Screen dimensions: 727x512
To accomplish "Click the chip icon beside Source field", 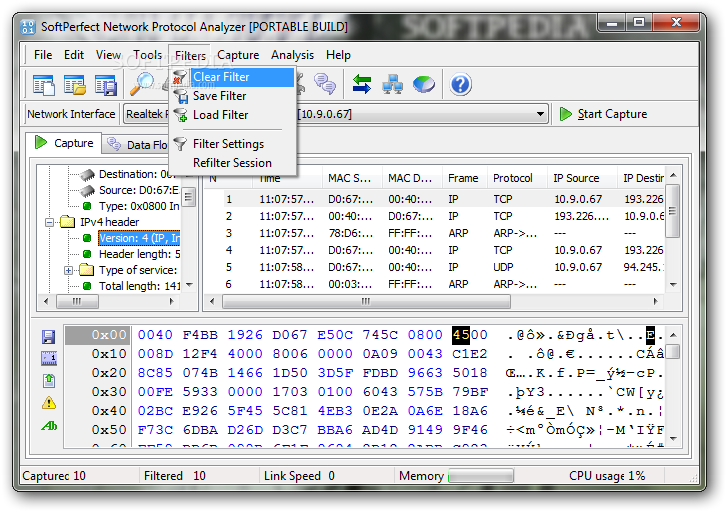I will pyautogui.click(x=87, y=191).
